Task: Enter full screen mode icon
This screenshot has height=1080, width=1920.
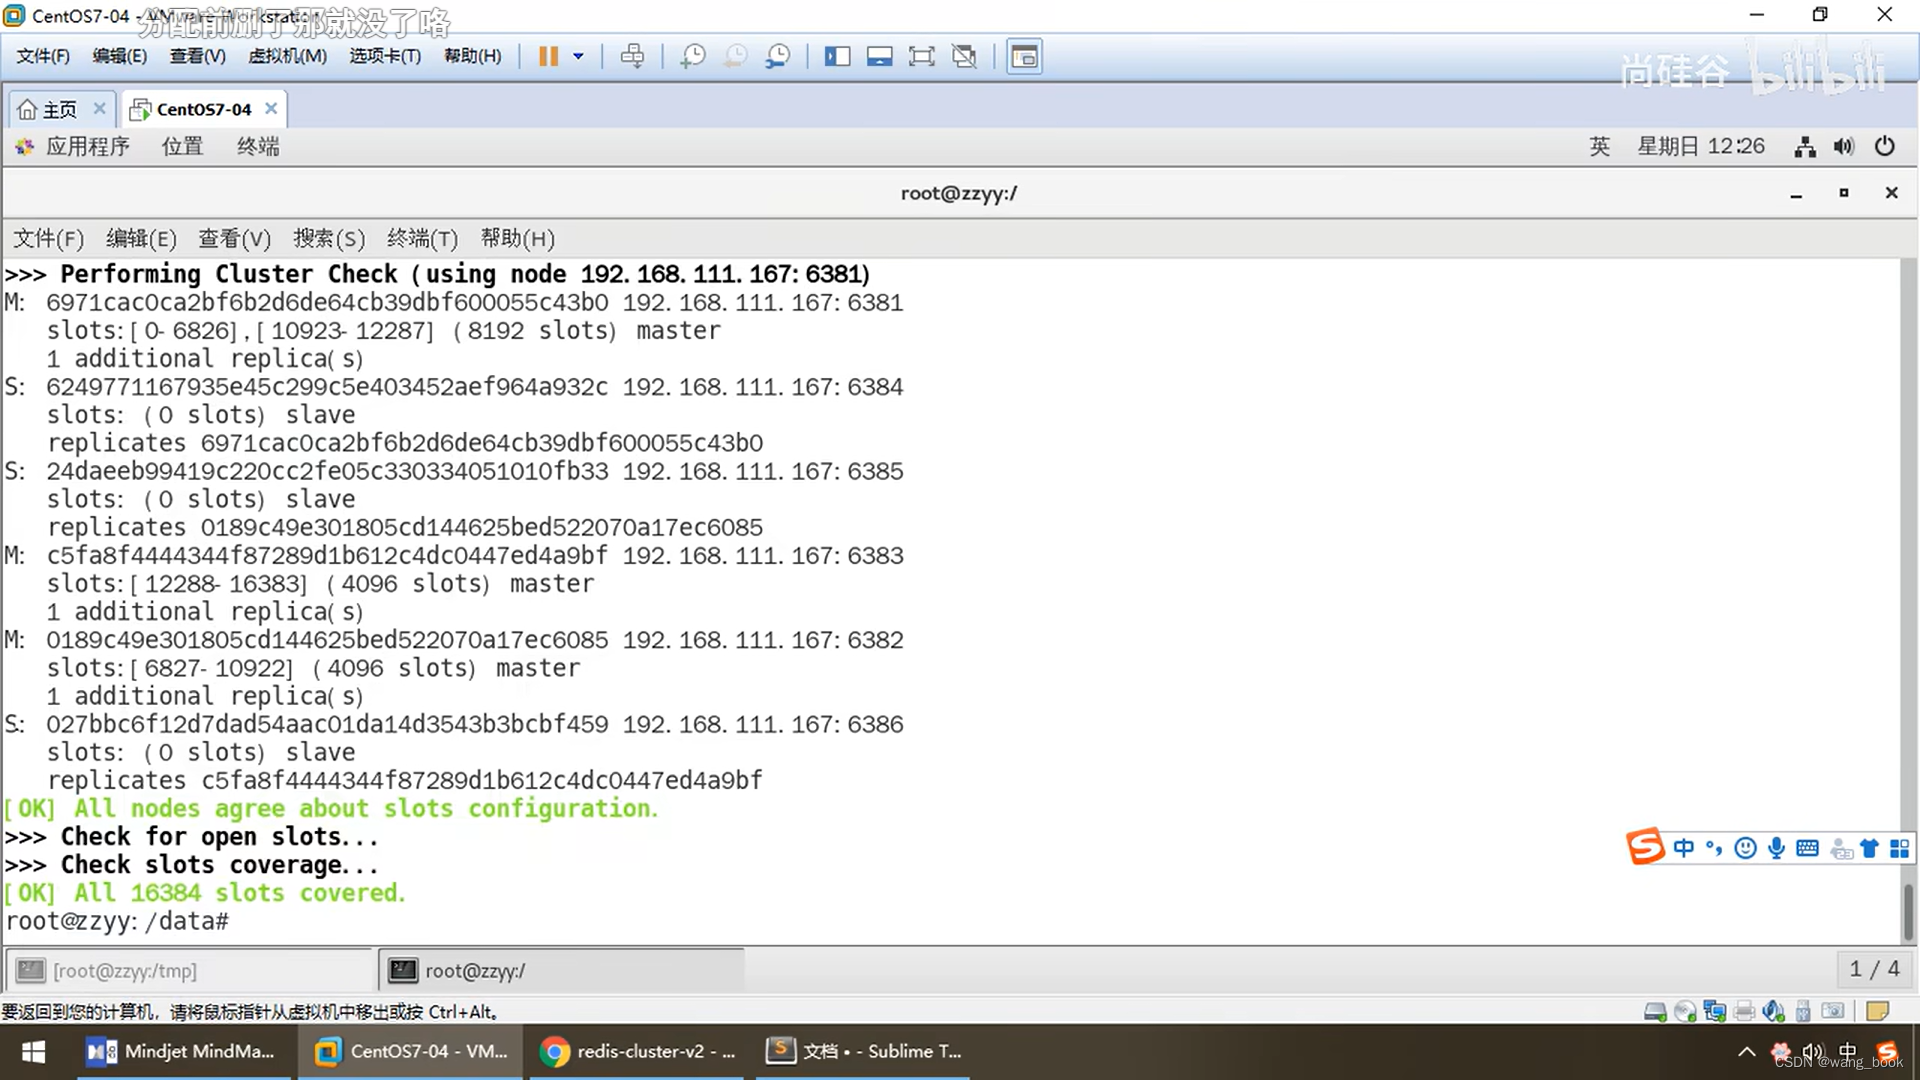Action: tap(921, 56)
